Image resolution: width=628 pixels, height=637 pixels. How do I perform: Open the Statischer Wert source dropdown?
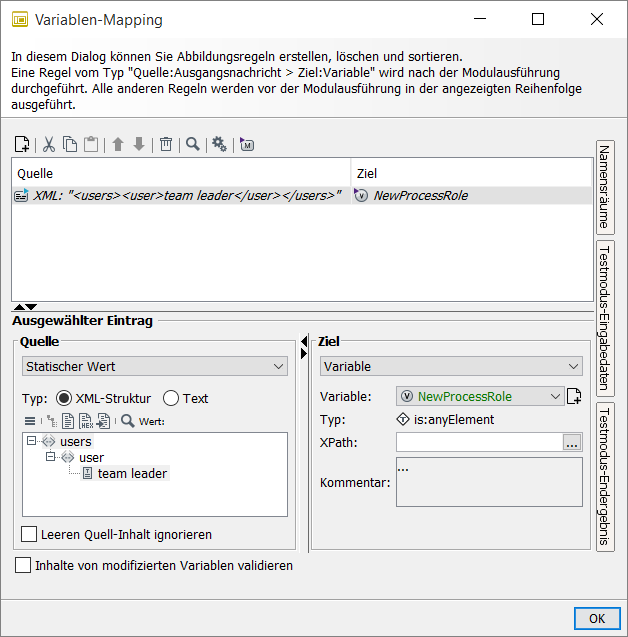155,367
